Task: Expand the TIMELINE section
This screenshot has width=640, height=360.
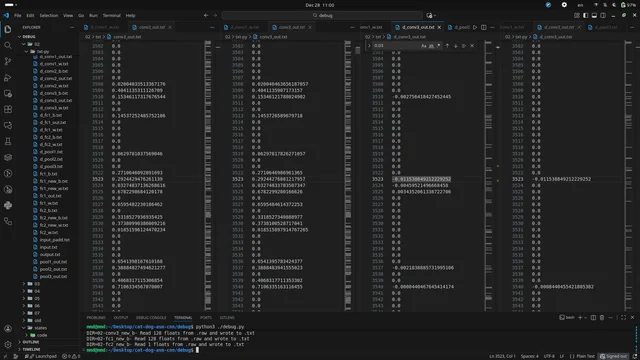Action: tap(31, 349)
